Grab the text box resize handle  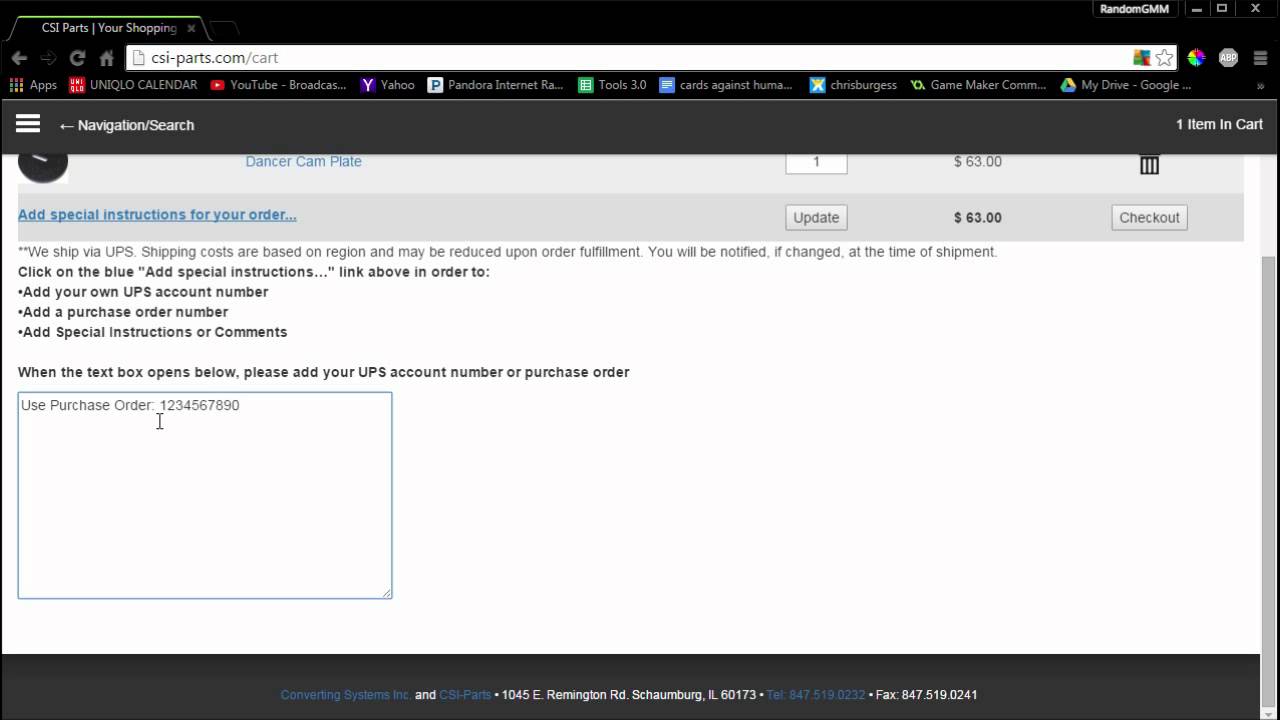[x=386, y=592]
